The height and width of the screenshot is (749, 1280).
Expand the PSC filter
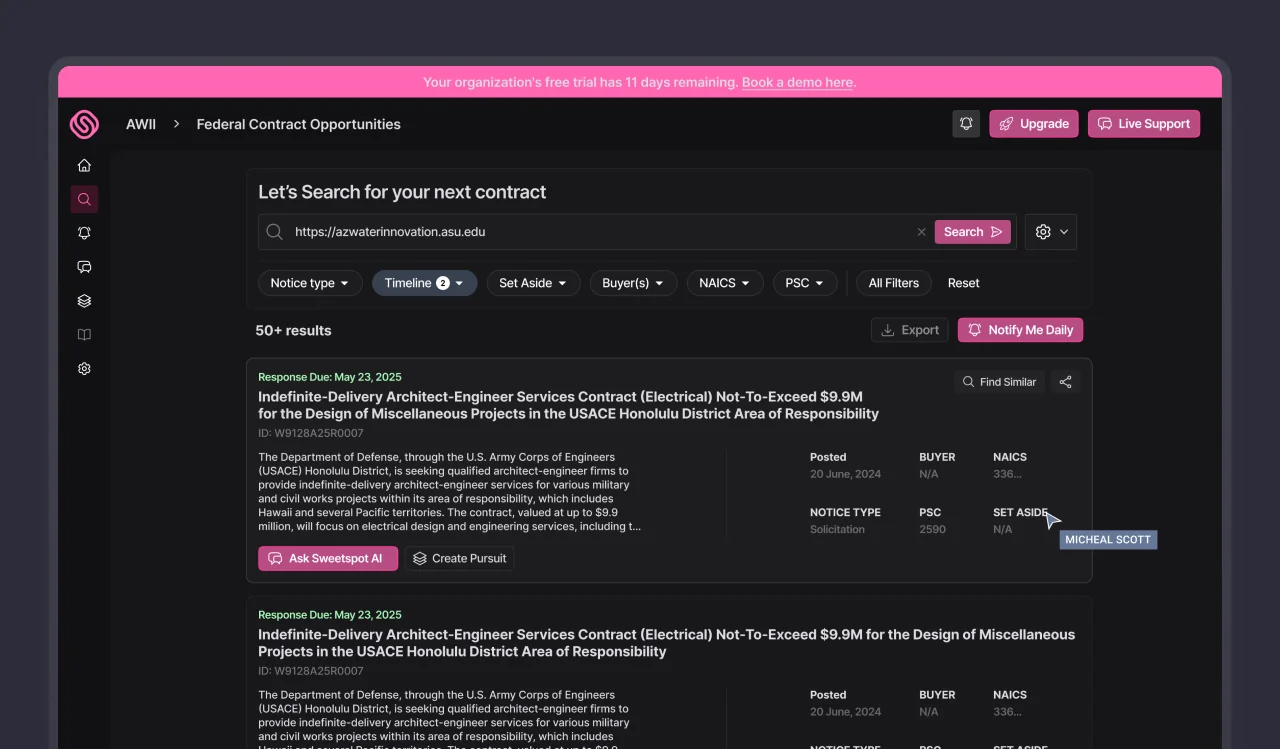(x=805, y=283)
